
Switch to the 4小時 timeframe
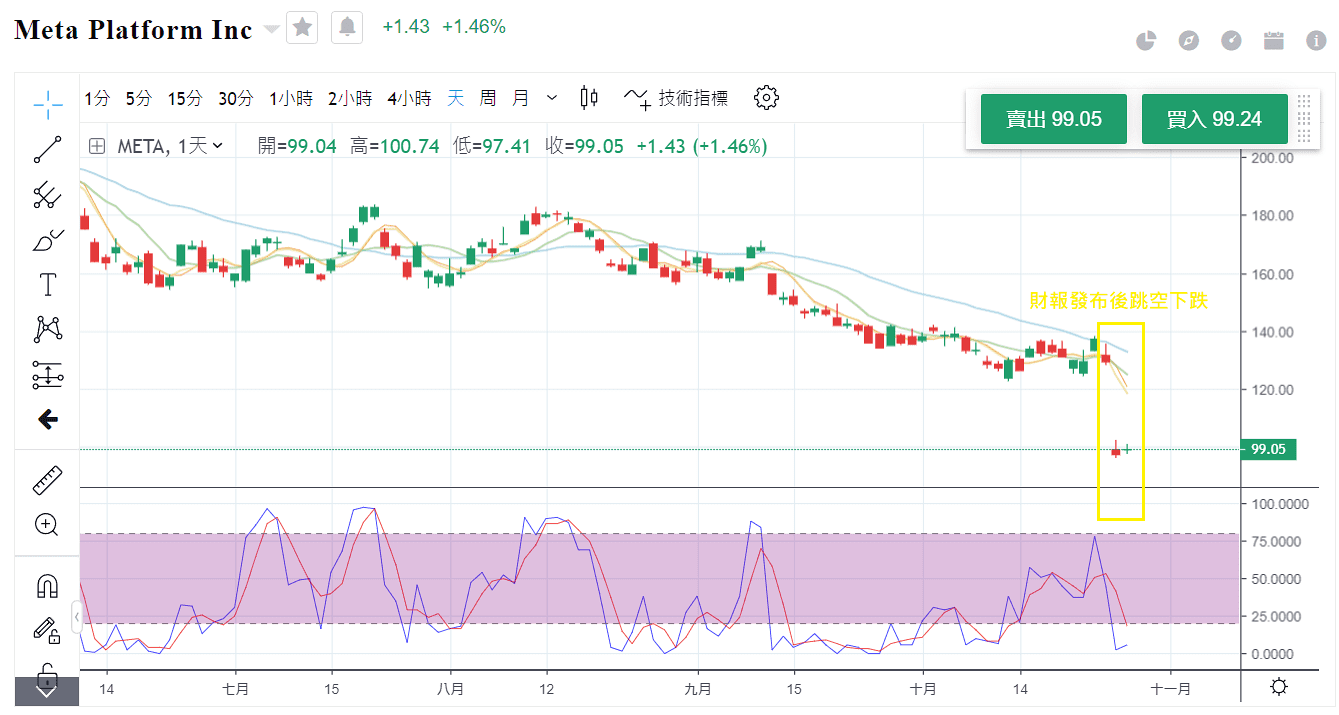pos(409,98)
